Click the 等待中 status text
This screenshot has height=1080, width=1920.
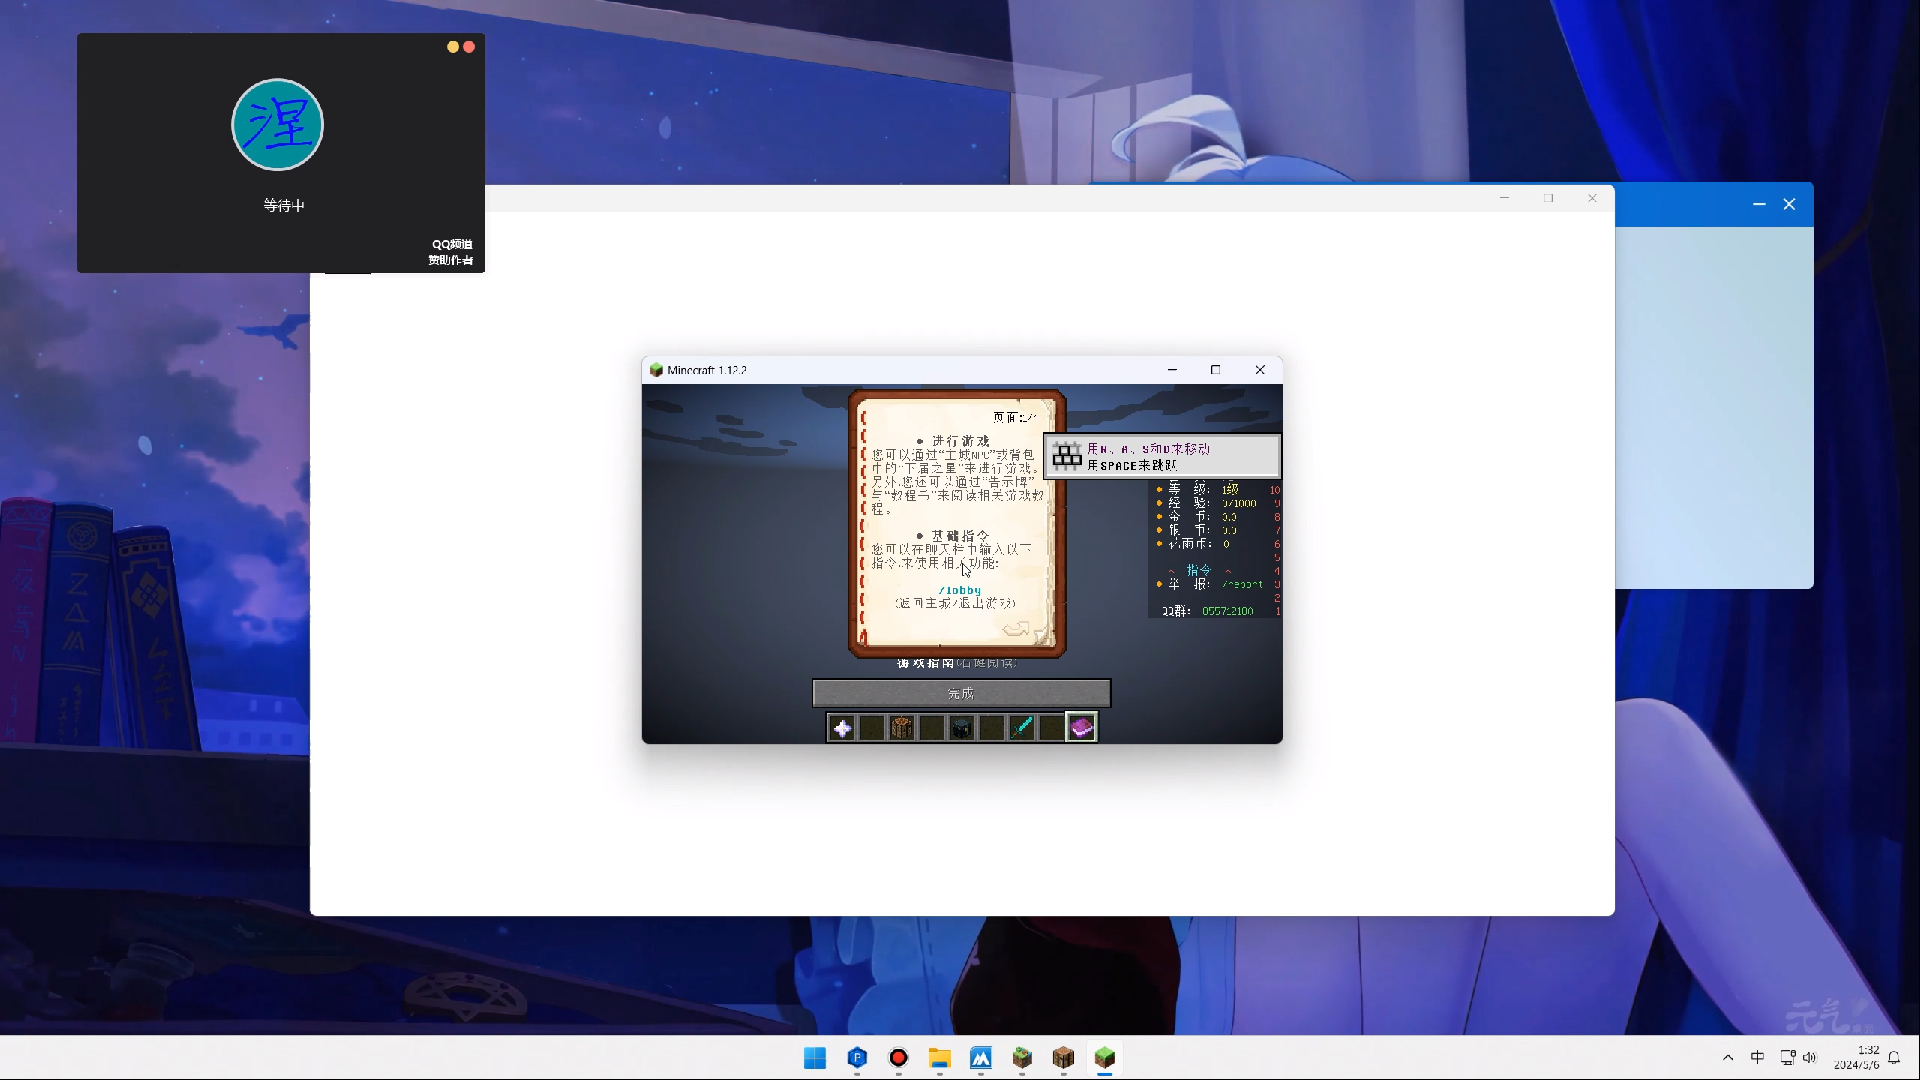[x=284, y=205]
